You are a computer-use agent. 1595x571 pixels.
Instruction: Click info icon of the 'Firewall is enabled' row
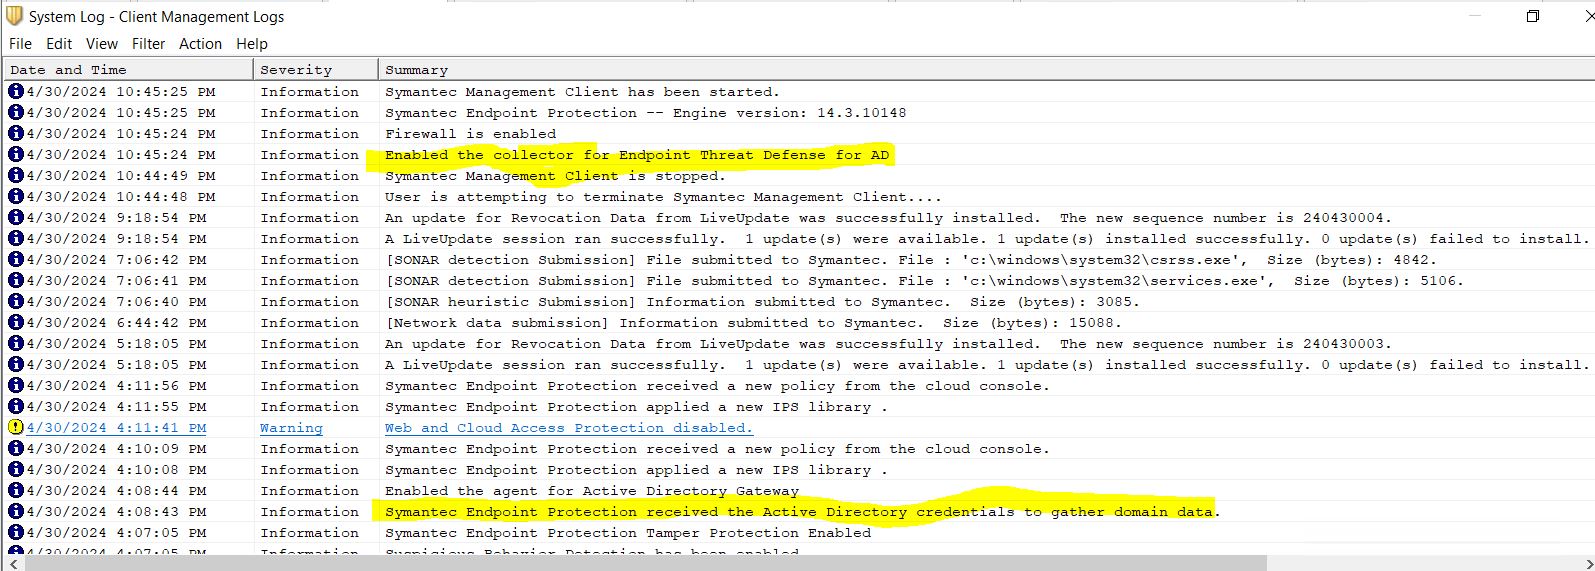[x=15, y=133]
